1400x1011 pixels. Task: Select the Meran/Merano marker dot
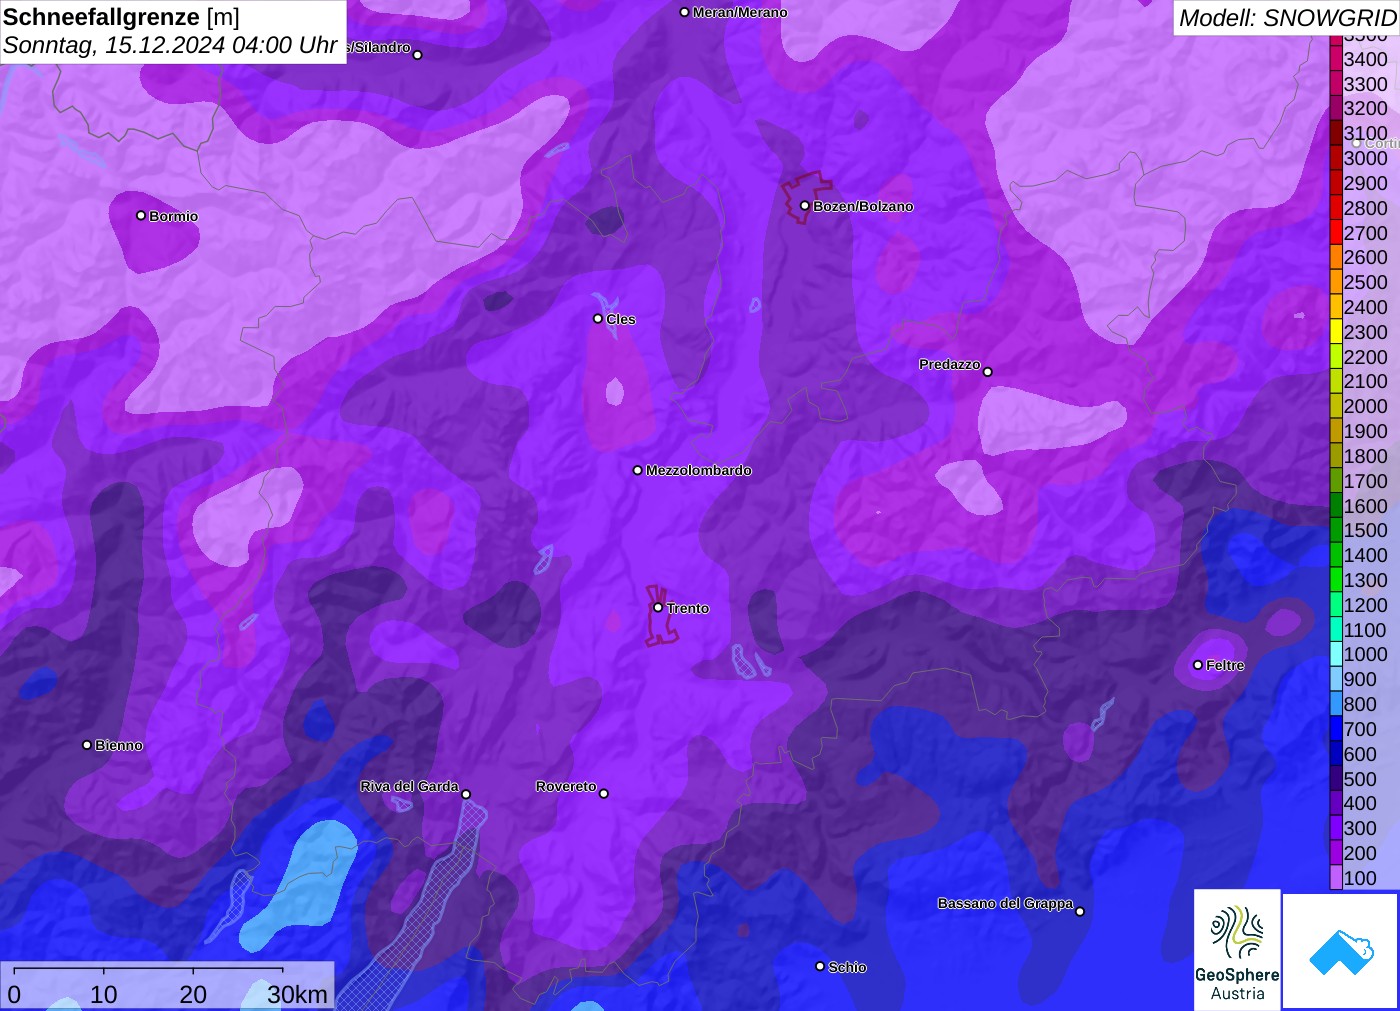click(684, 12)
